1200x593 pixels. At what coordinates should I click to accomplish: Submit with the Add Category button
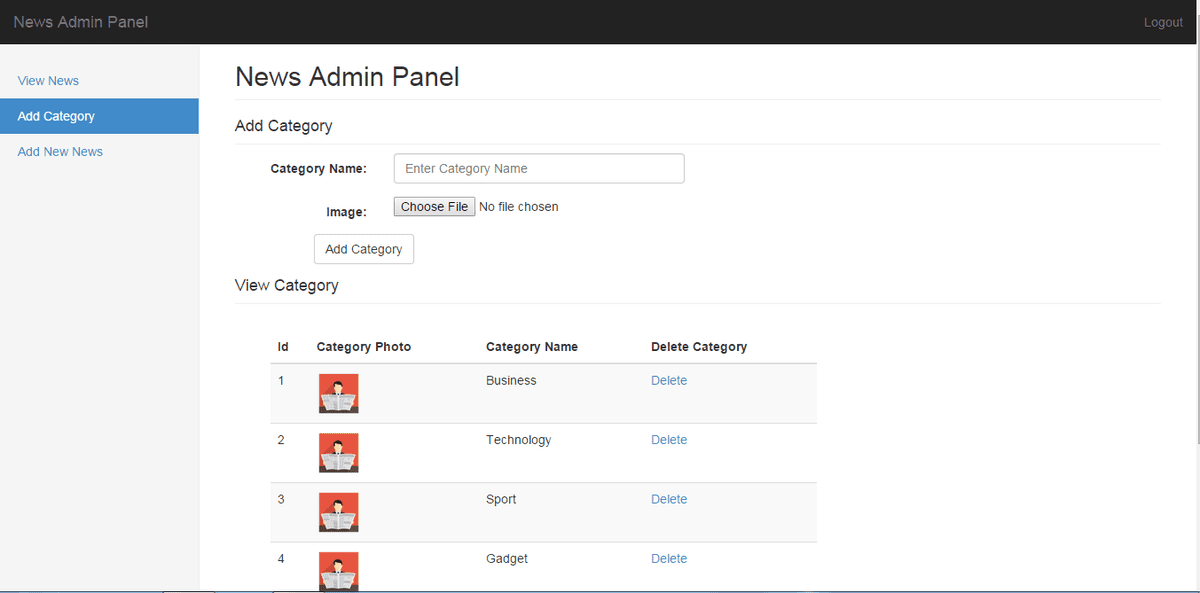363,249
